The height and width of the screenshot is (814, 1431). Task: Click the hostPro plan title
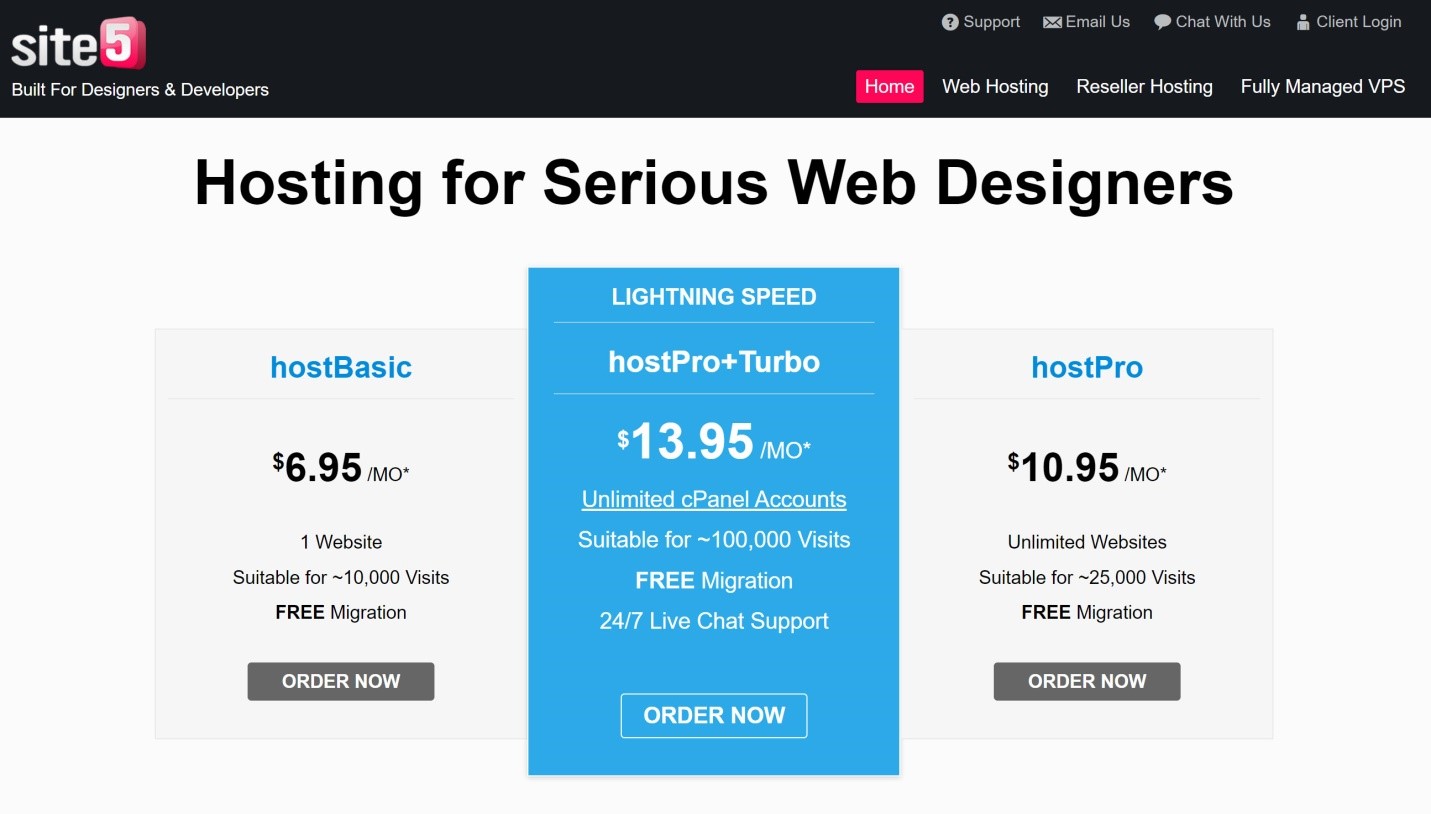(x=1087, y=367)
